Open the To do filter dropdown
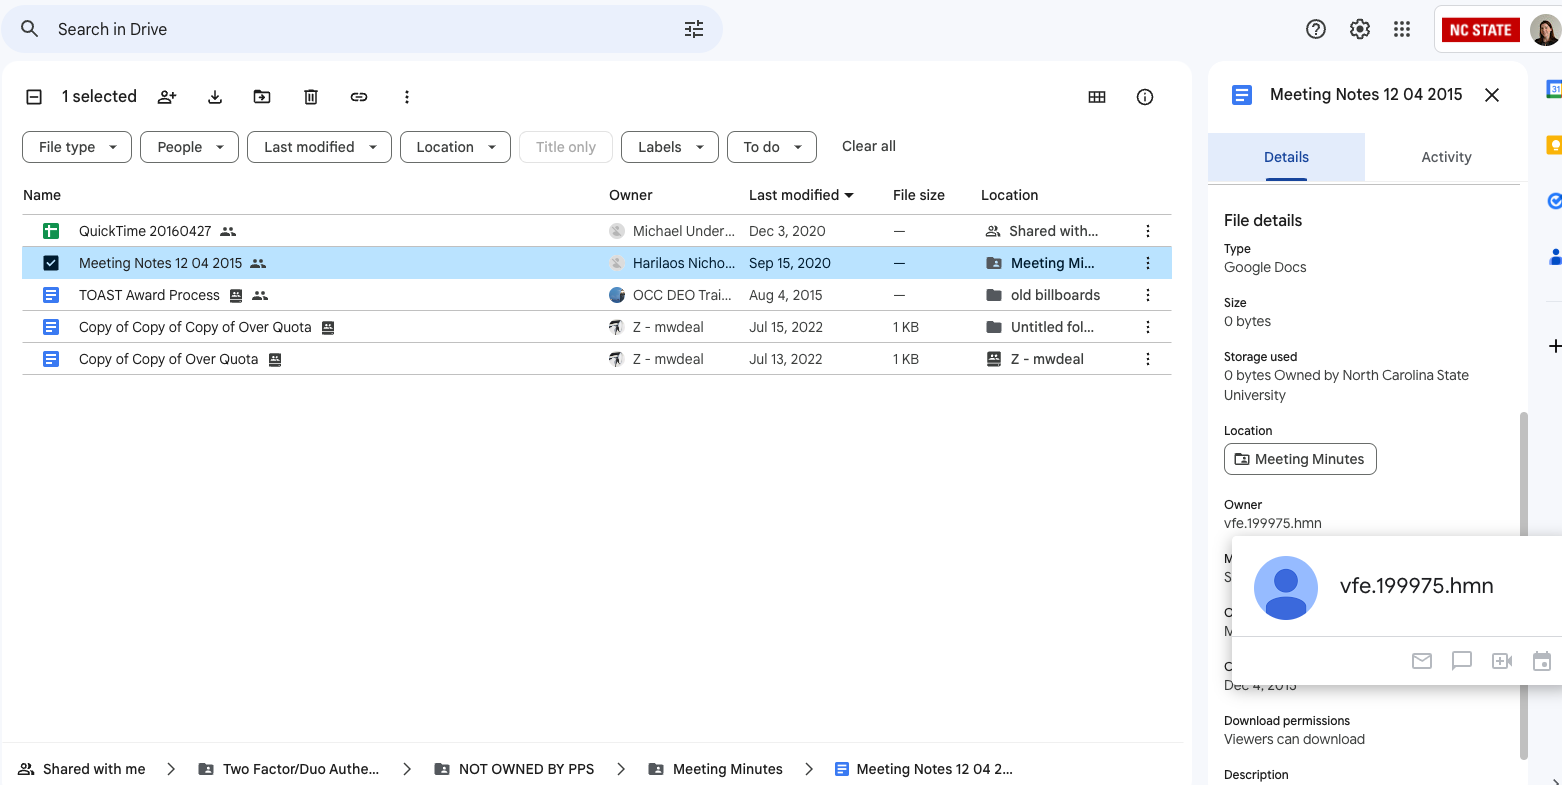 point(771,147)
